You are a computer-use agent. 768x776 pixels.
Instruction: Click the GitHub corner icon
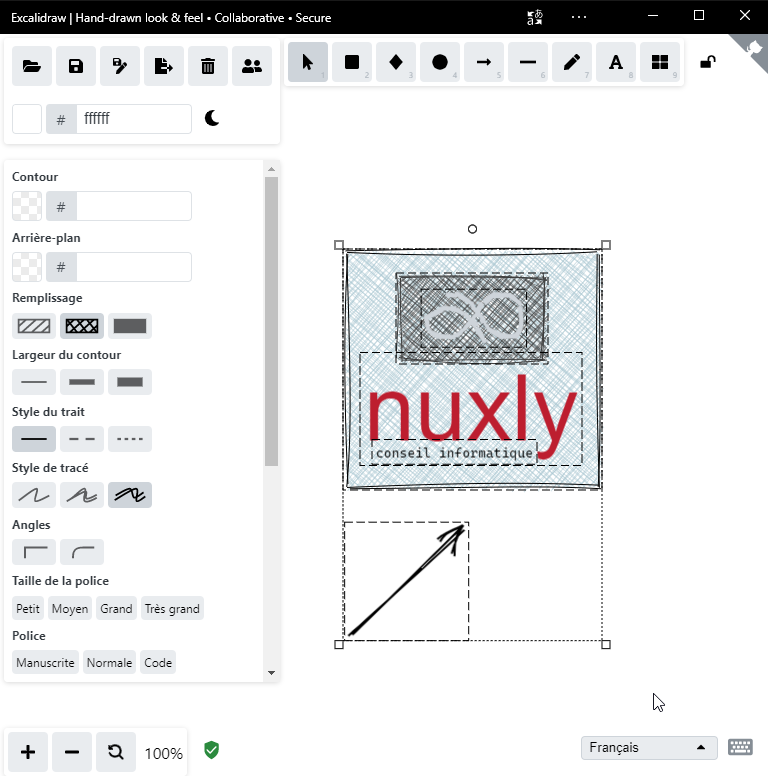[x=753, y=49]
